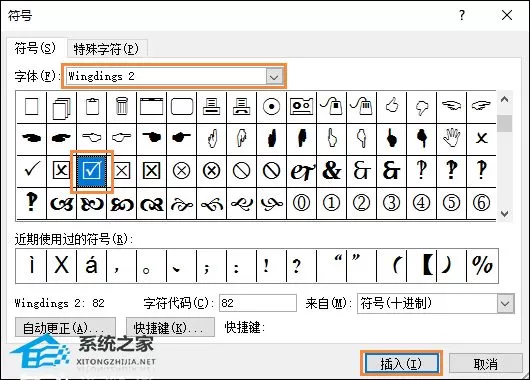The height and width of the screenshot is (380, 530).
Task: Click the 取消 button
Action: point(486,364)
